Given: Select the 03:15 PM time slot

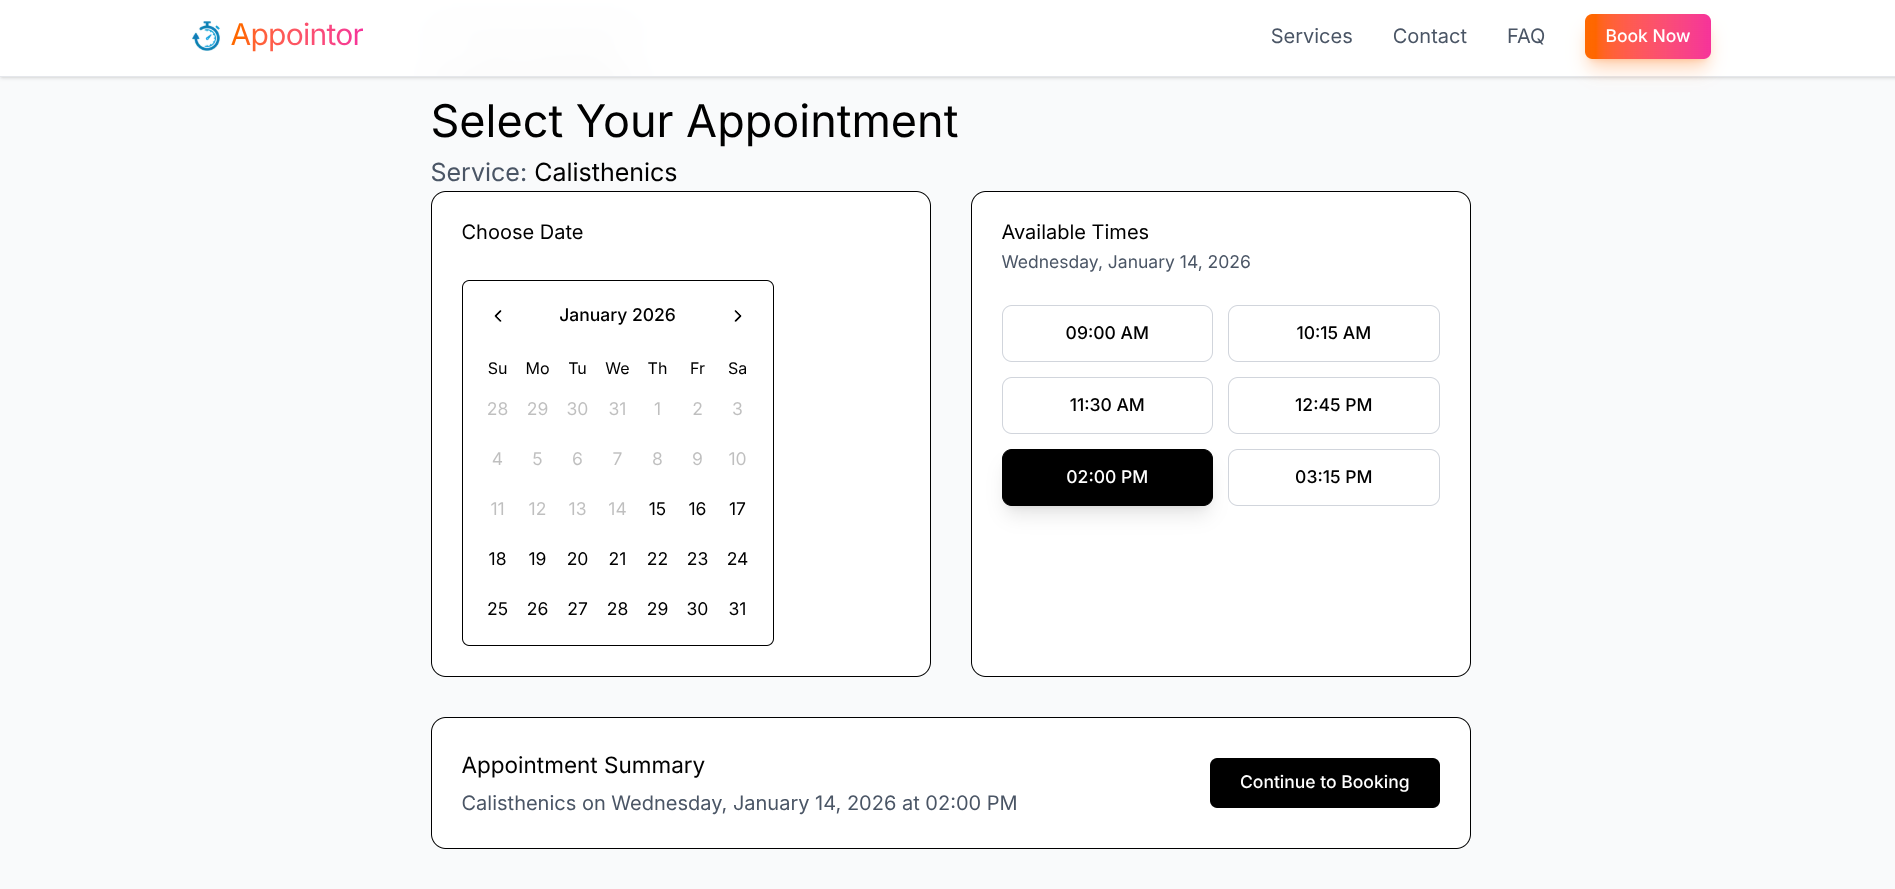Looking at the screenshot, I should 1333,477.
